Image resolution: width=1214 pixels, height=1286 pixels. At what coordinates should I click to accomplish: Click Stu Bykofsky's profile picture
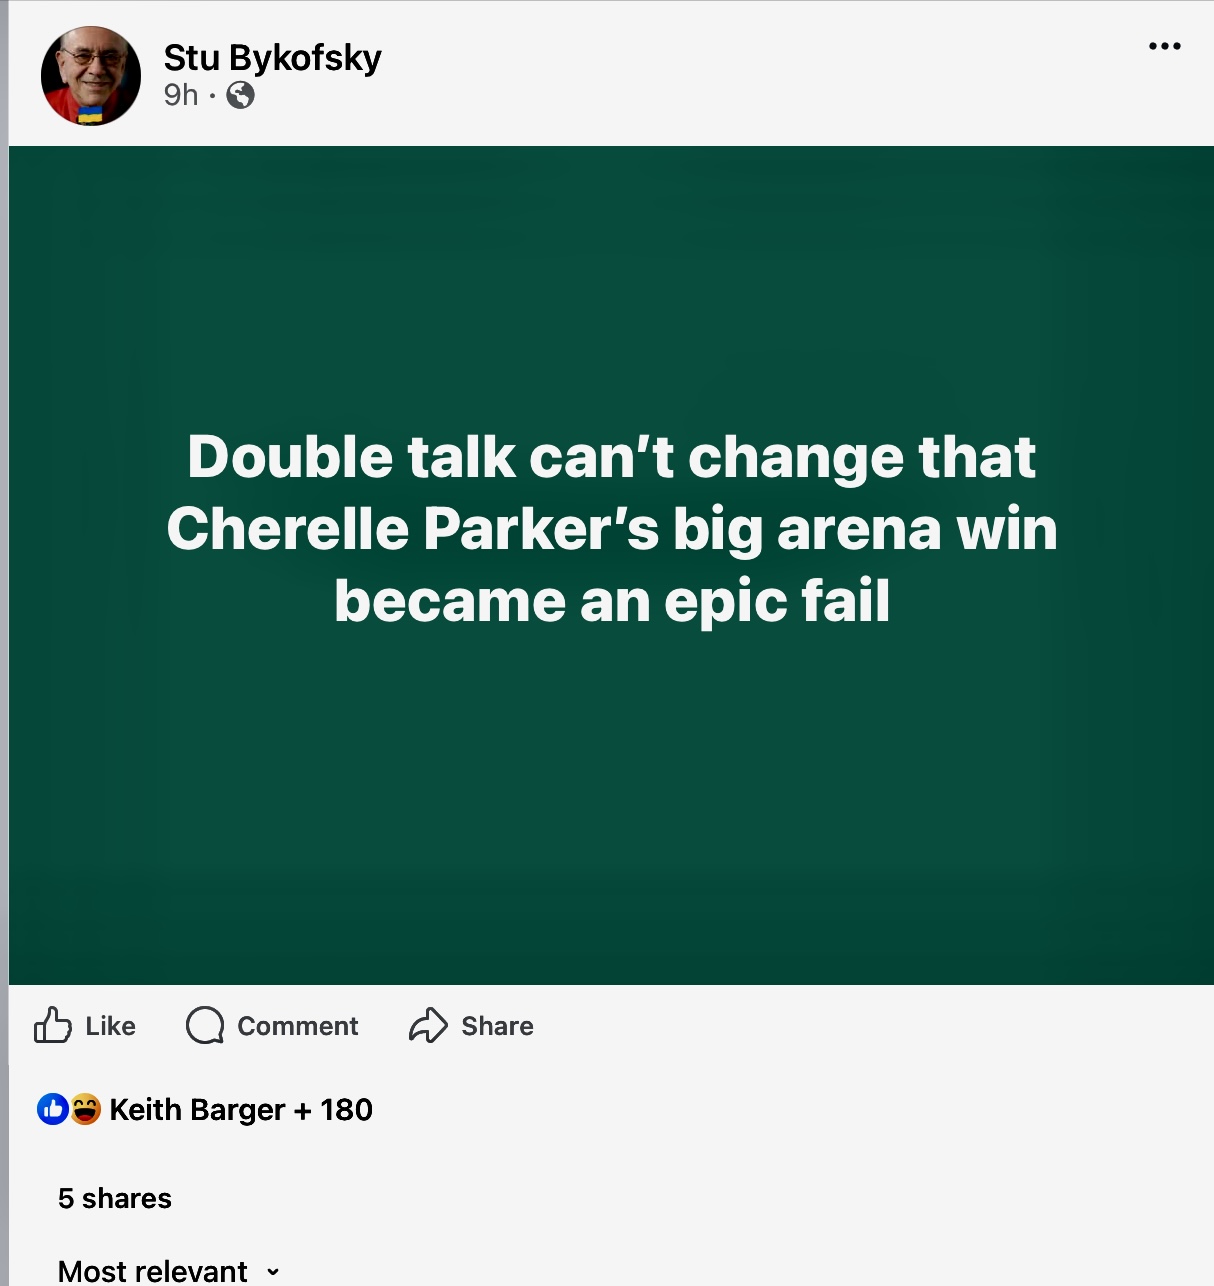(91, 76)
